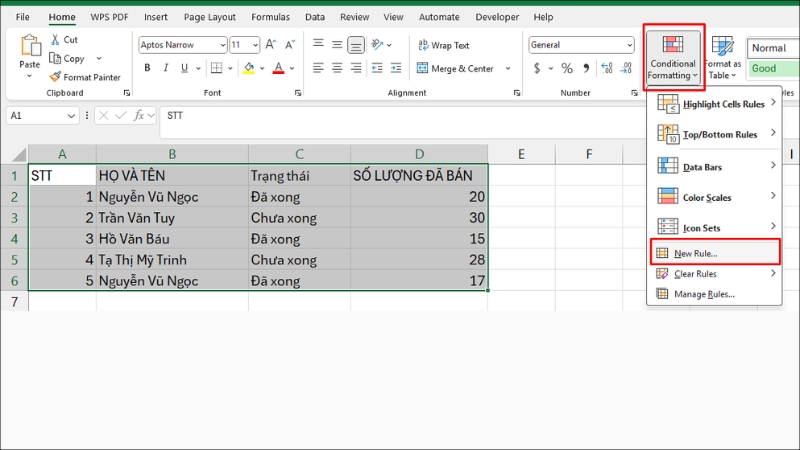The height and width of the screenshot is (450, 800).
Task: Click the Select All corner triangle
Action: click(x=19, y=155)
